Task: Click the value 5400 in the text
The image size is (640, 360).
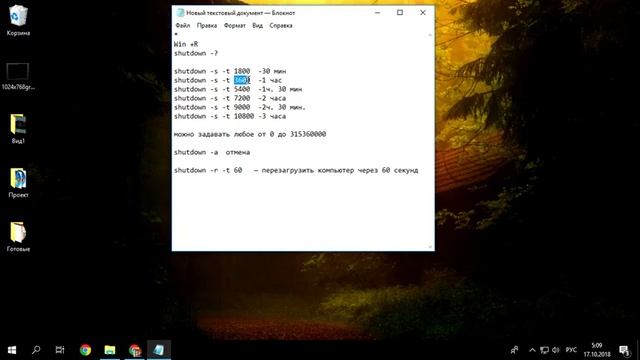Action: 242,89
